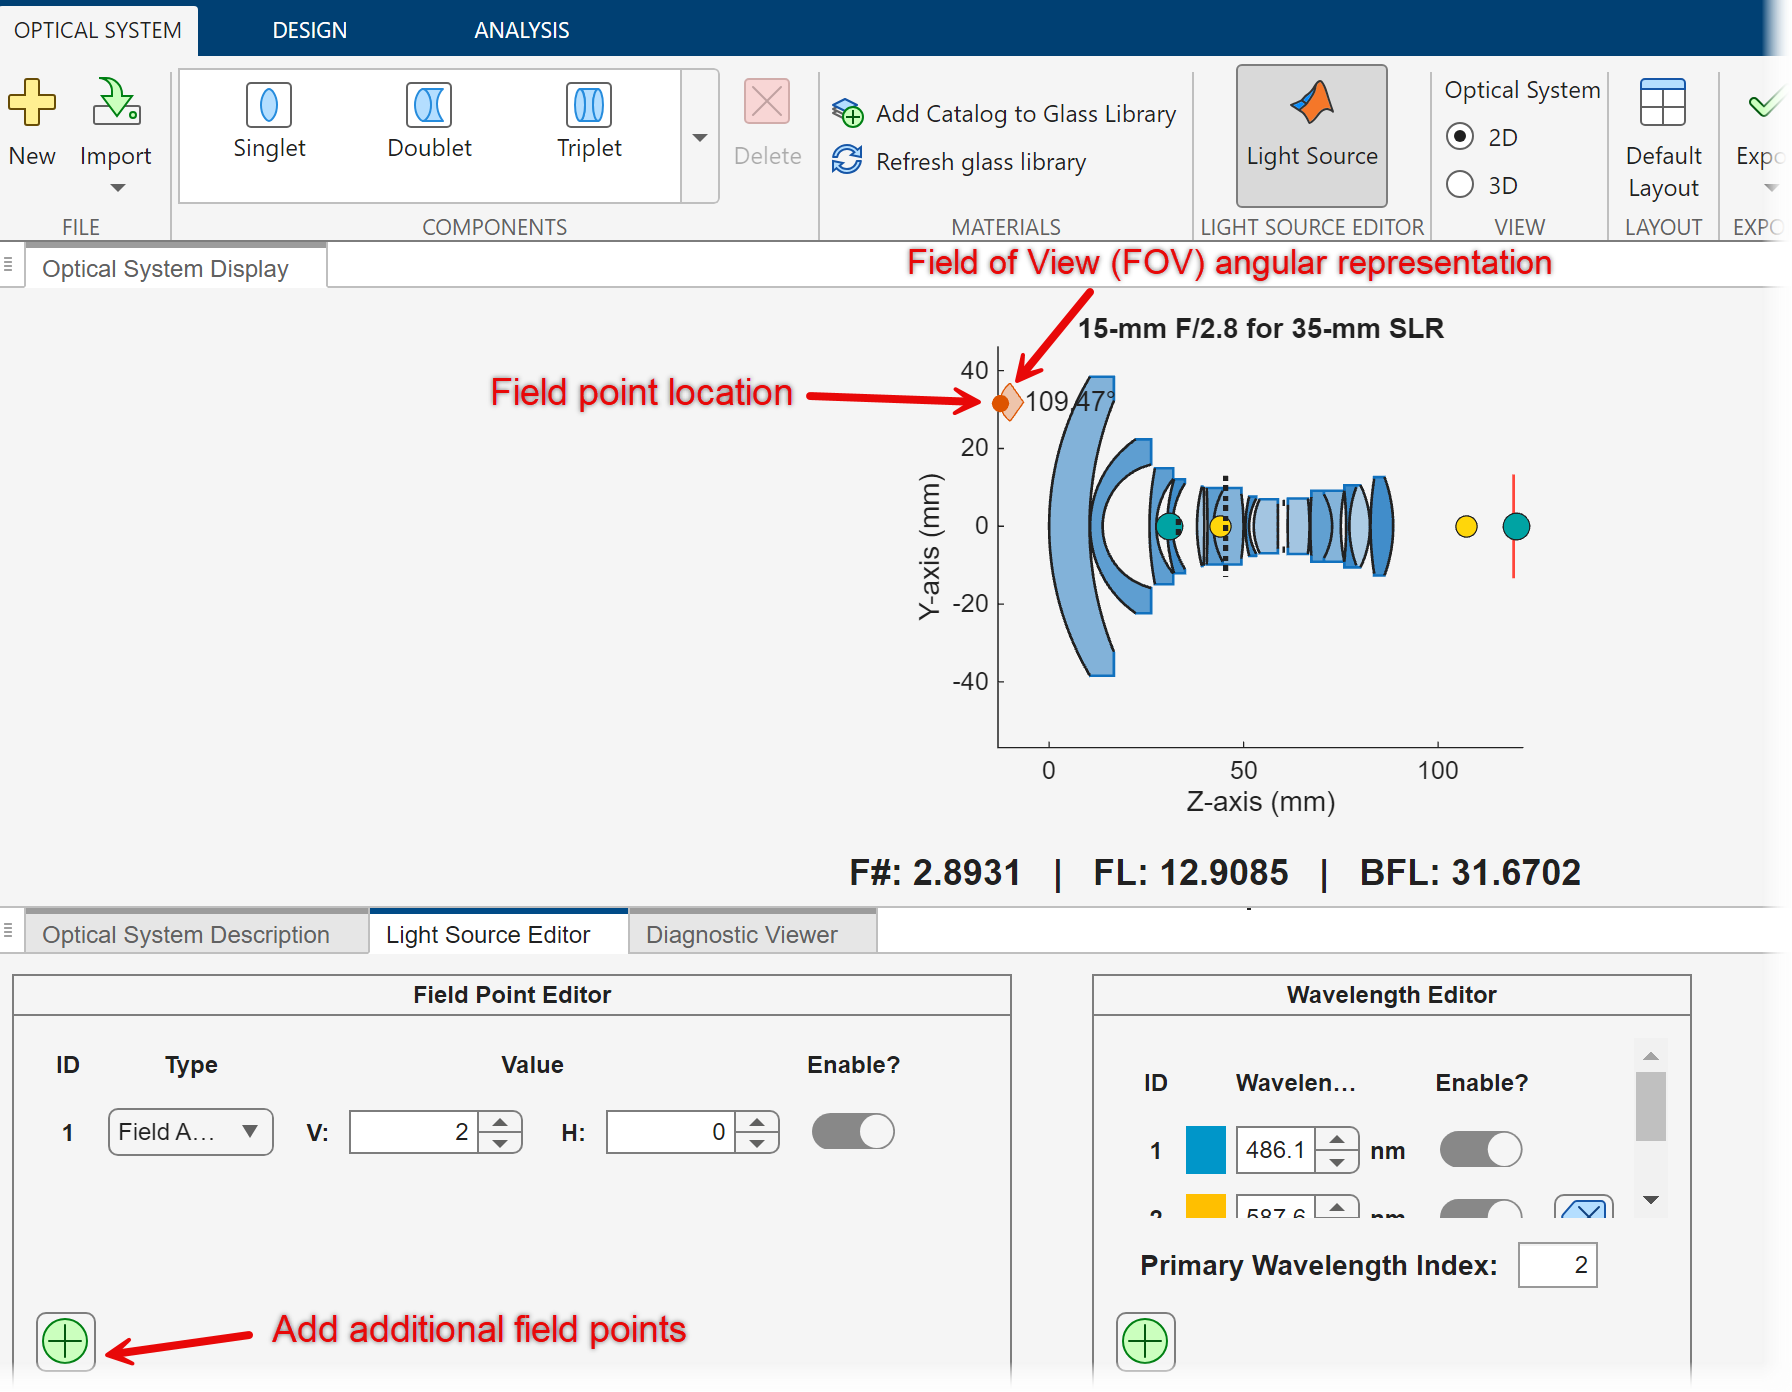Select the Triplet lens component
The width and height of the screenshot is (1792, 1392).
click(x=588, y=122)
